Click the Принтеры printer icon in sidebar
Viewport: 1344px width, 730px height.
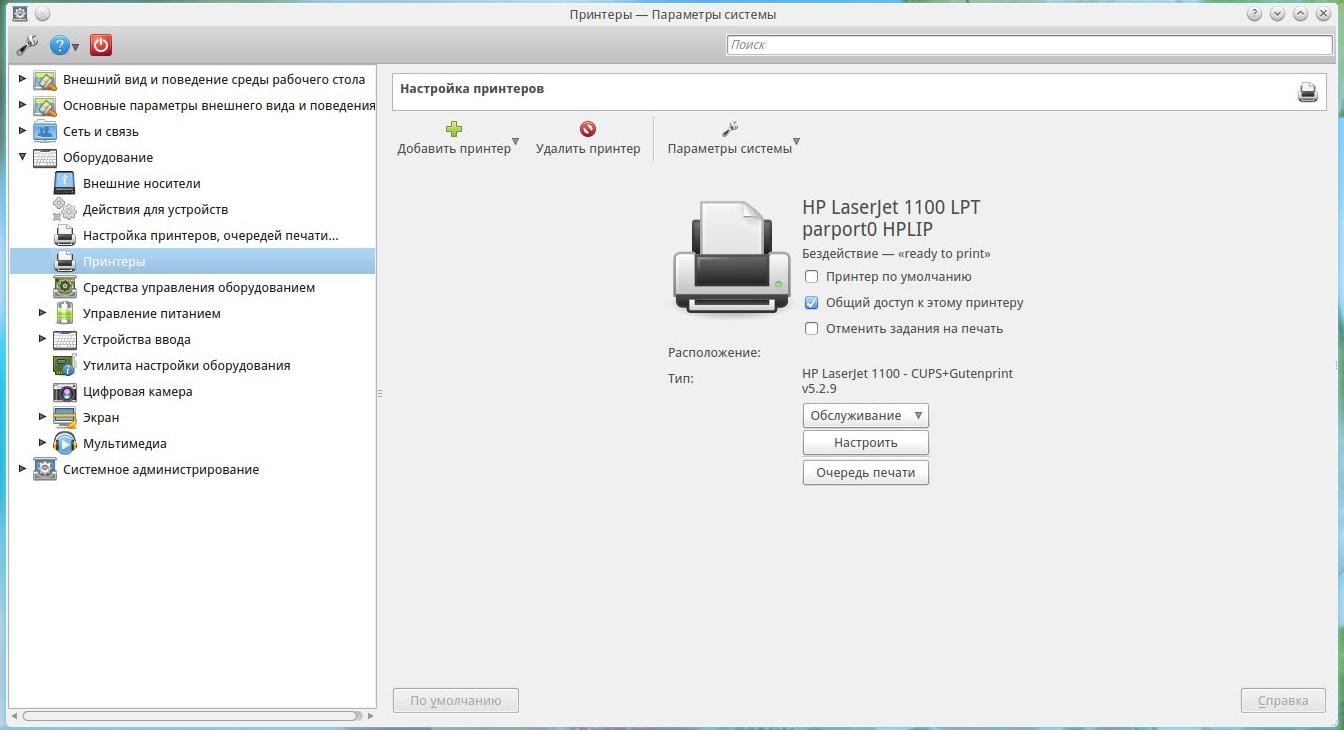64,261
